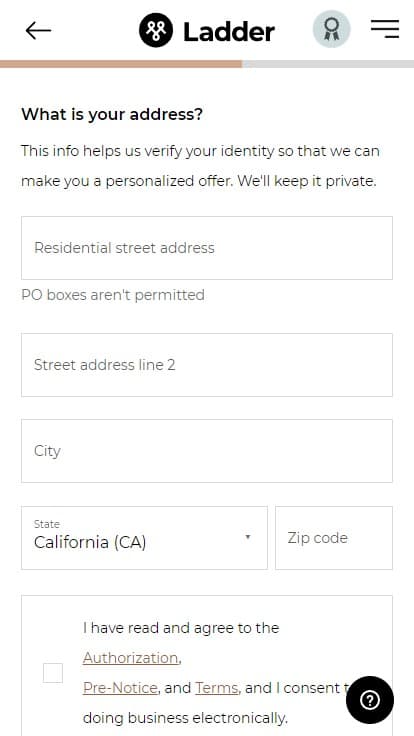Open the award ribbon badge icon

coord(332,29)
